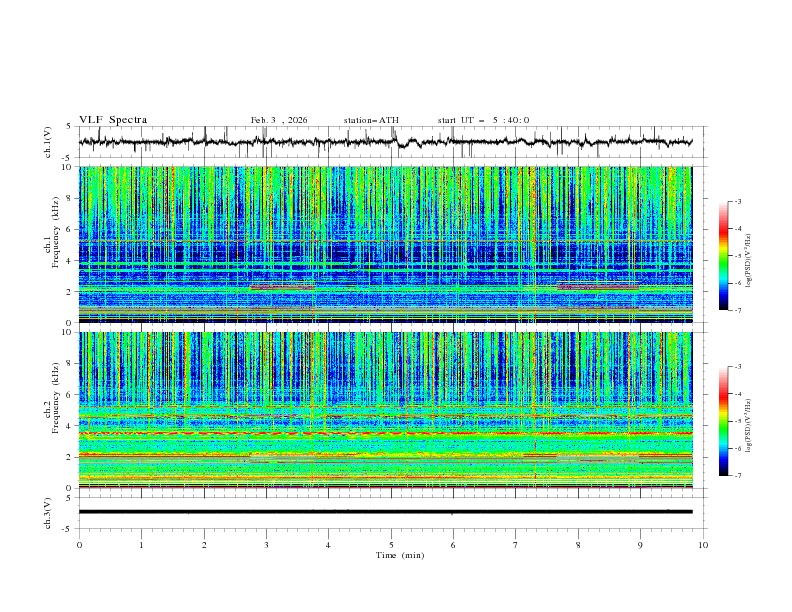Click the "-7" label on the ch.1 color bar

[x=738, y=310]
